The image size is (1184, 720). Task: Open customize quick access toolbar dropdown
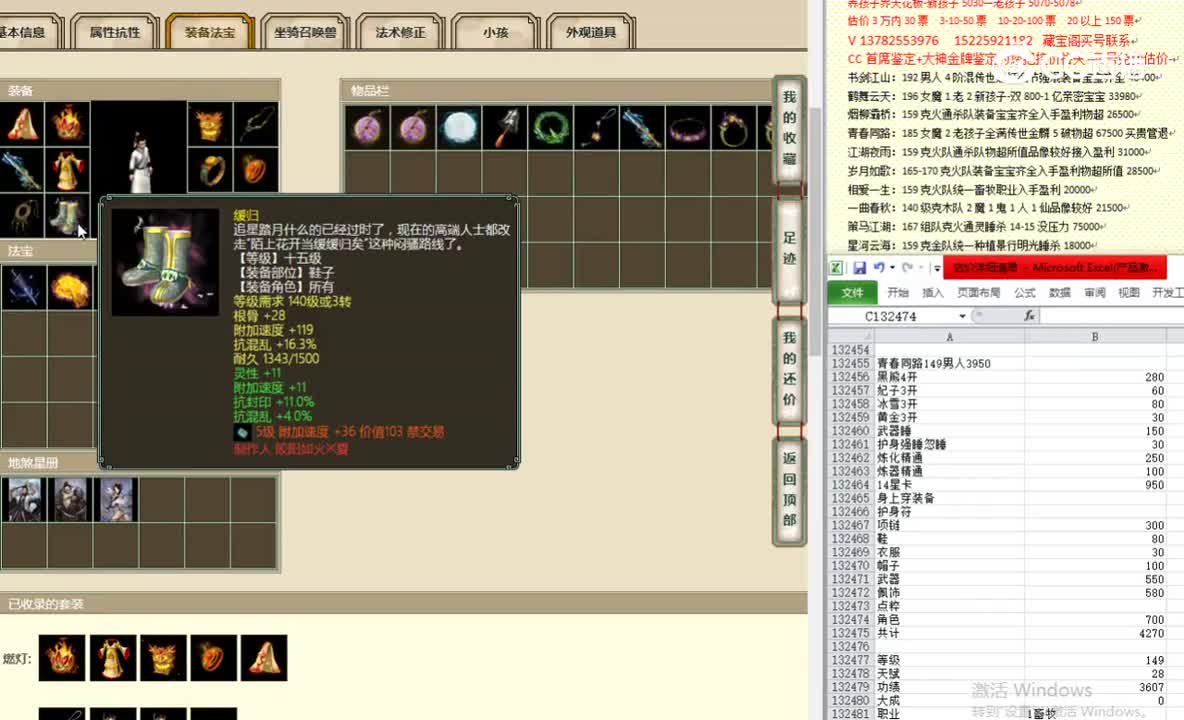pyautogui.click(x=936, y=268)
